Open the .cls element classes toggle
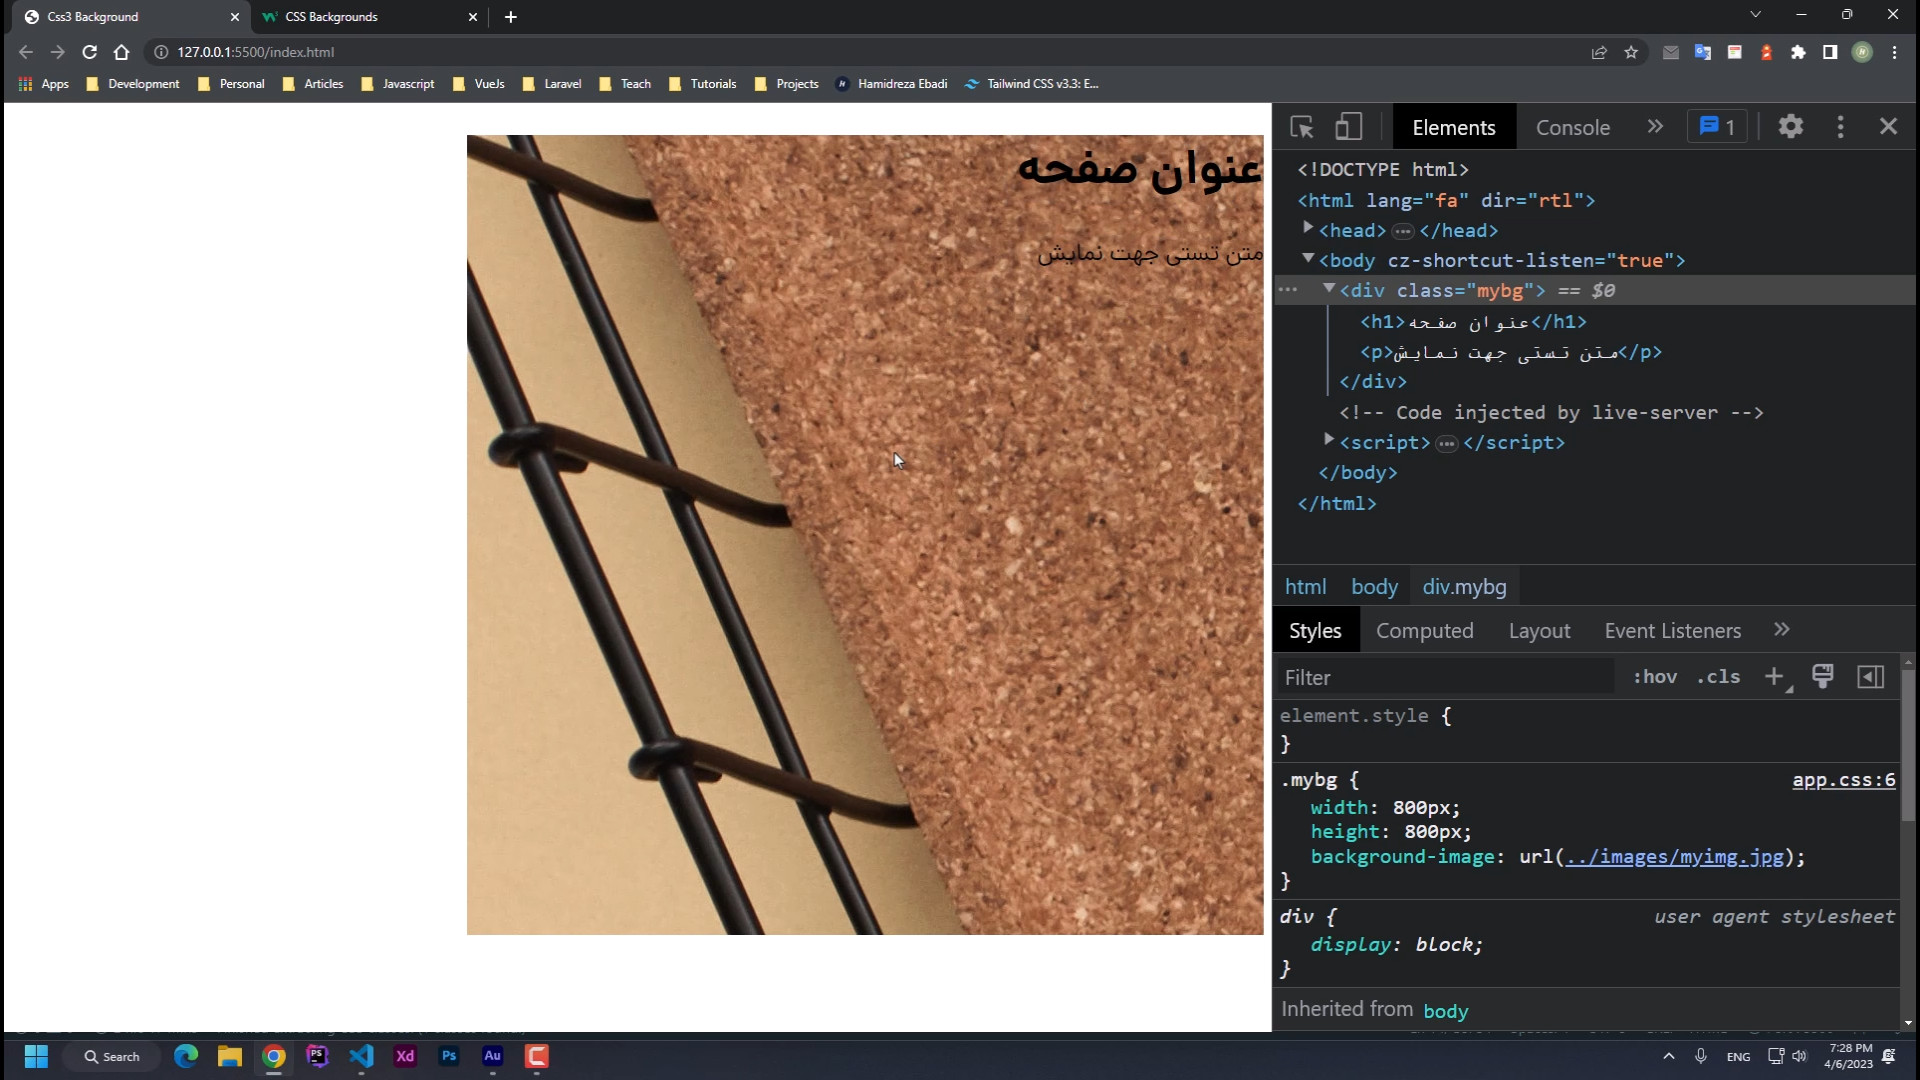1920x1080 pixels. click(1718, 677)
